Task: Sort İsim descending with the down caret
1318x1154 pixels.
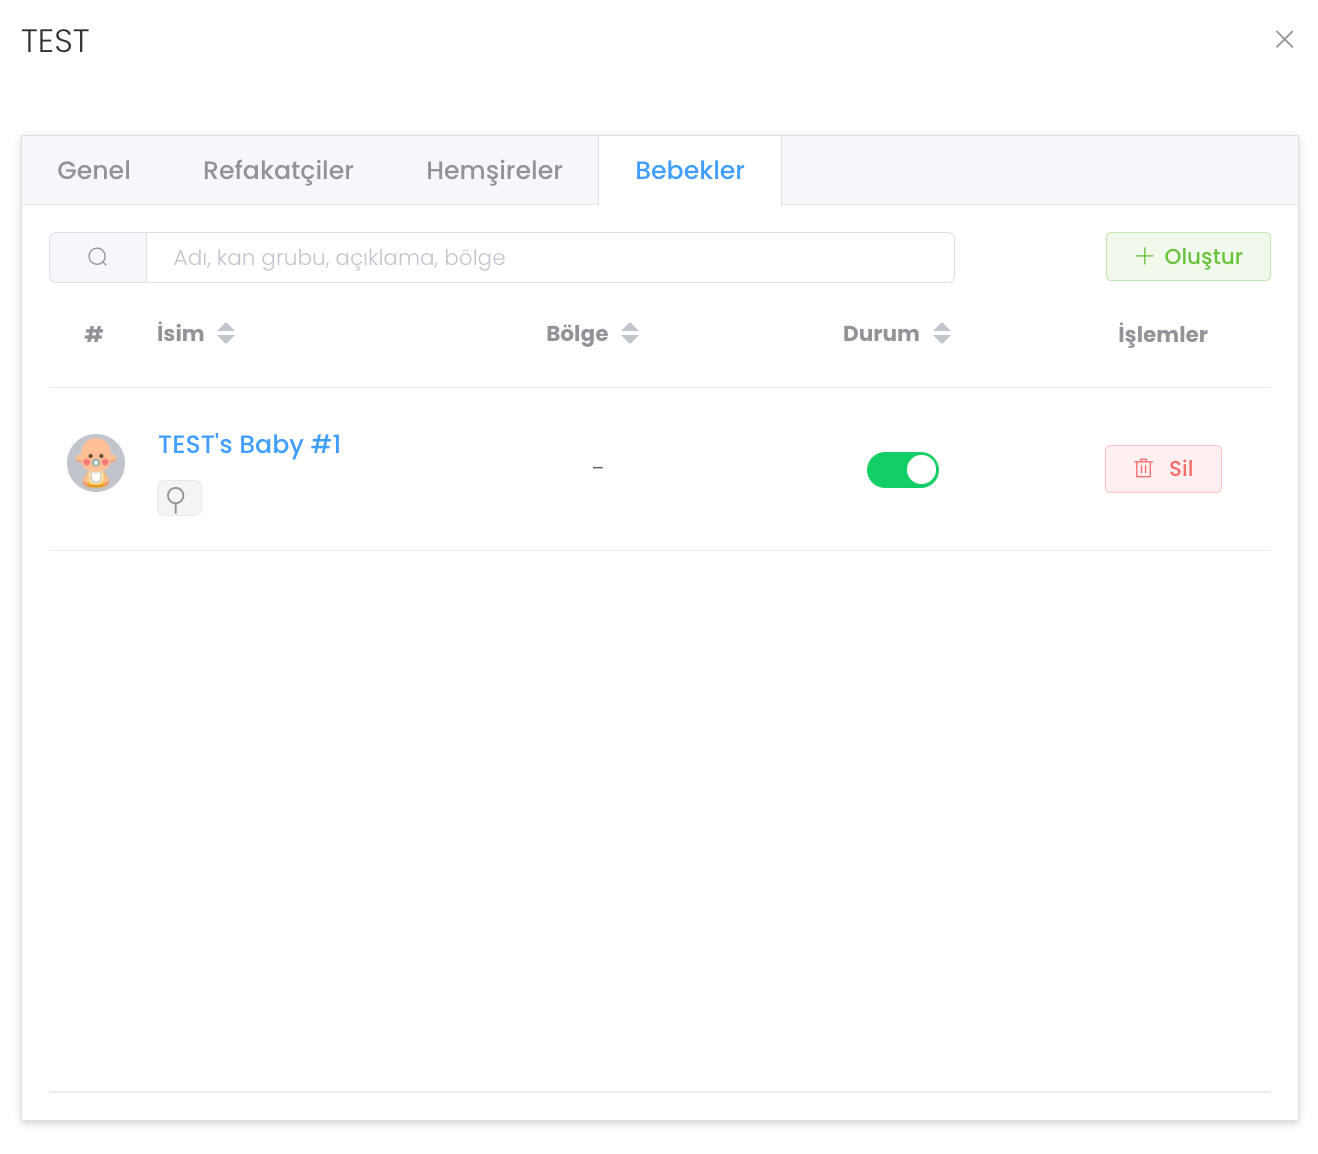Action: click(x=226, y=340)
